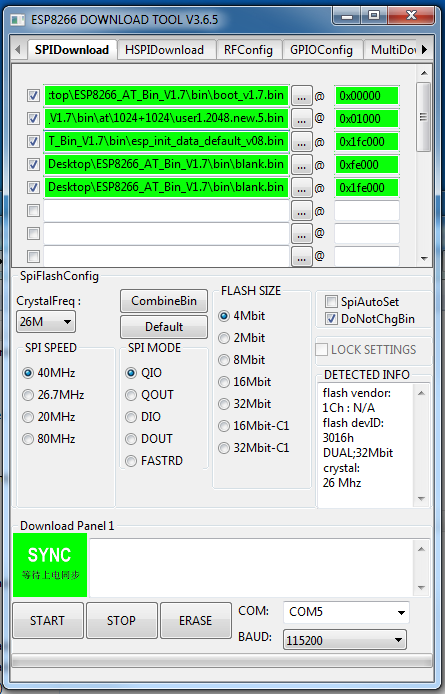Click file list scroll down arrow
Viewport: 445px width, 694px height.
424,258
